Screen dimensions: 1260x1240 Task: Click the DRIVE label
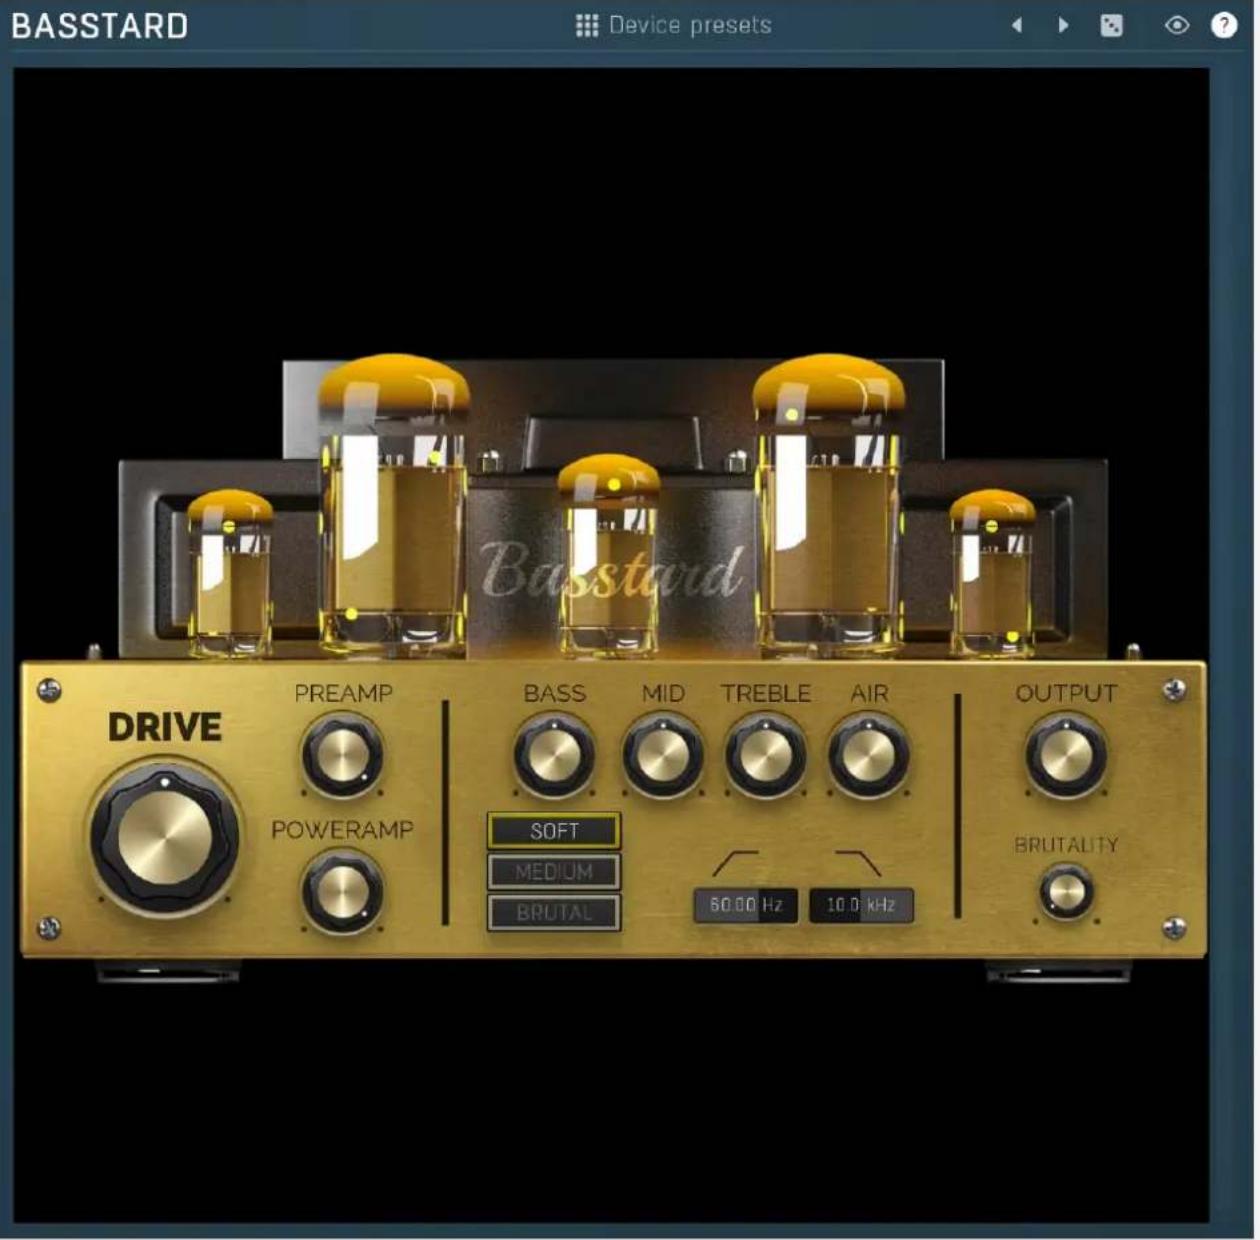click(x=165, y=727)
